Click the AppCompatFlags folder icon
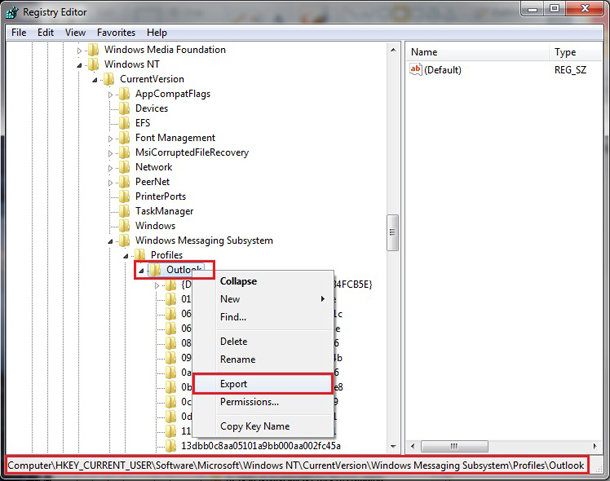Image resolution: width=610 pixels, height=481 pixels. coord(124,94)
